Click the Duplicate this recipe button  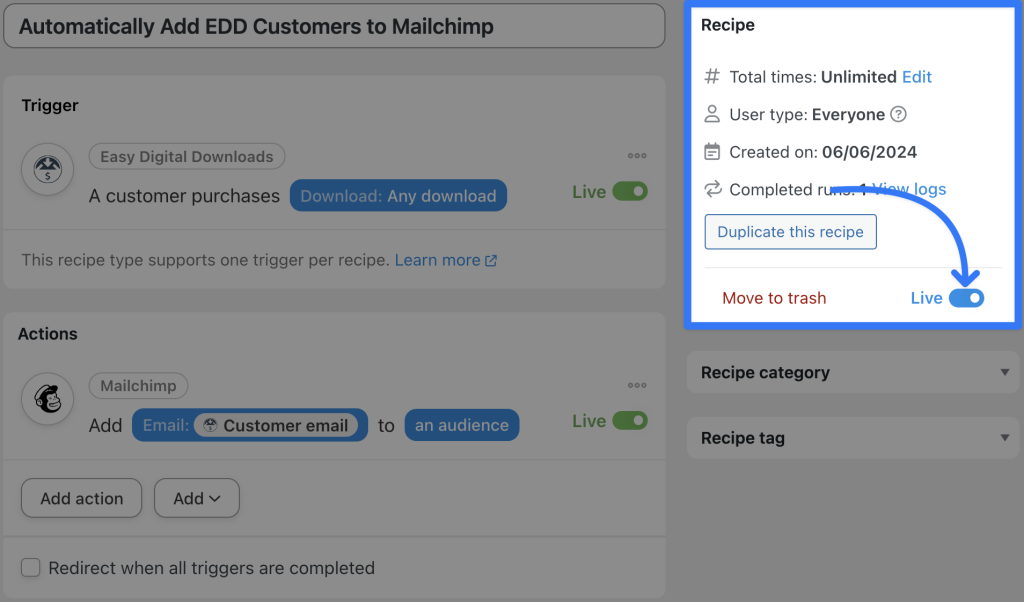click(x=790, y=231)
